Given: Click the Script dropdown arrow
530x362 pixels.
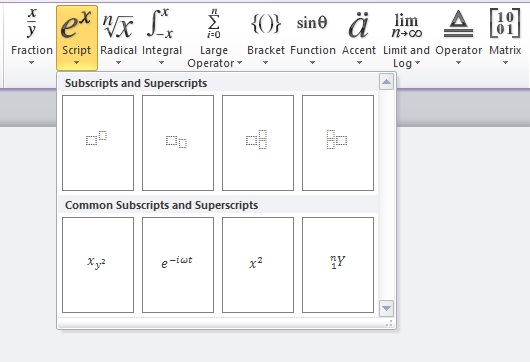Looking at the screenshot, I should tap(76, 63).
